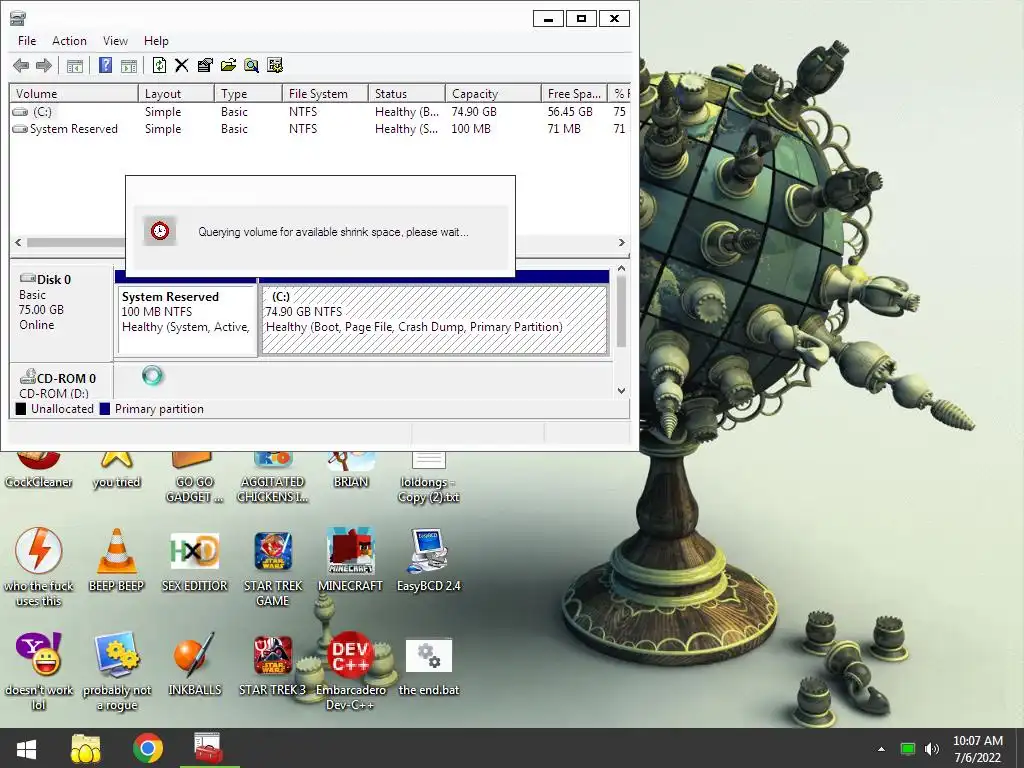
Task: Select the 'you tried' desktop icon
Action: (x=116, y=470)
